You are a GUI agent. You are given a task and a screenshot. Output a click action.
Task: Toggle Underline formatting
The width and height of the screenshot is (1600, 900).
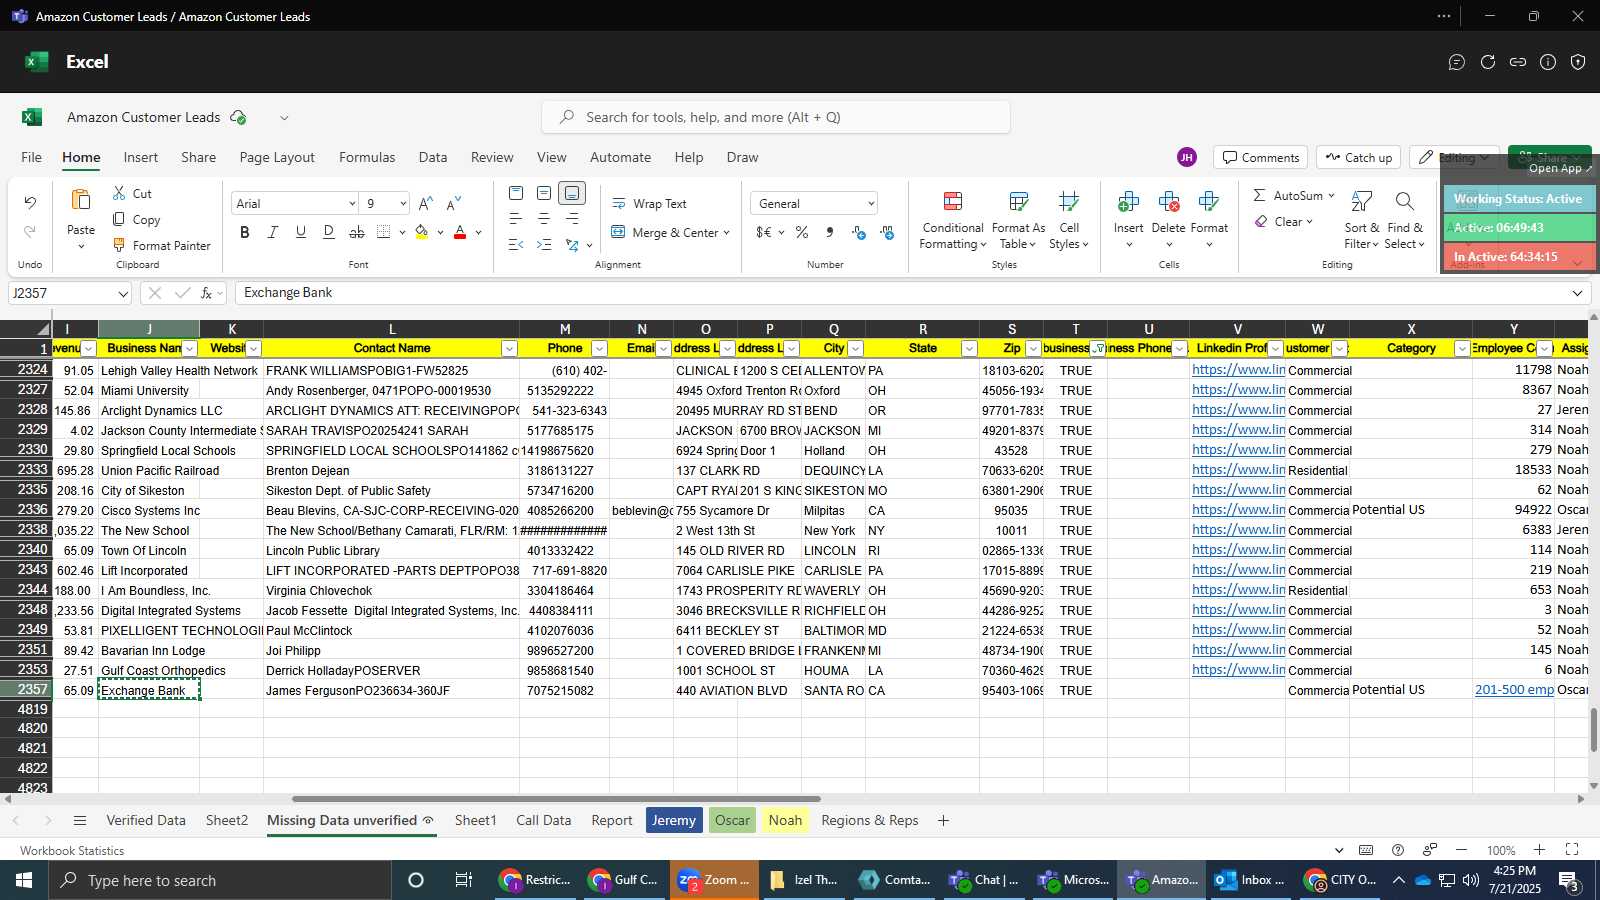click(301, 232)
